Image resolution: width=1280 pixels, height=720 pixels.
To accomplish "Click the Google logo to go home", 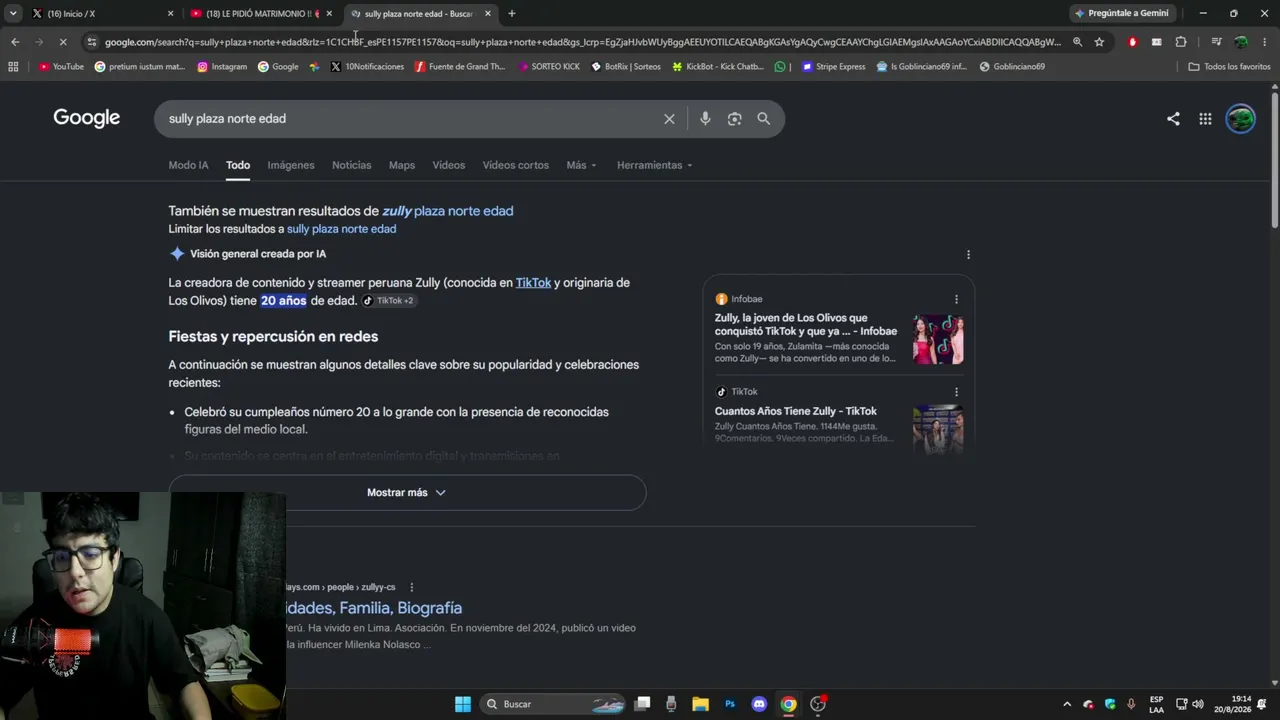I will click(x=87, y=118).
